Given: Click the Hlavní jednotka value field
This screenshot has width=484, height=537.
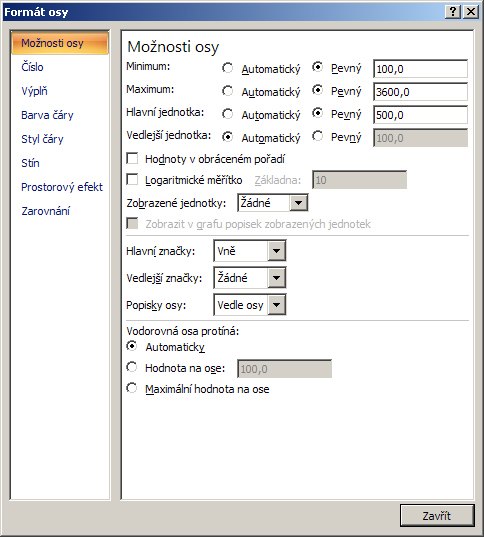Looking at the screenshot, I should 420,114.
